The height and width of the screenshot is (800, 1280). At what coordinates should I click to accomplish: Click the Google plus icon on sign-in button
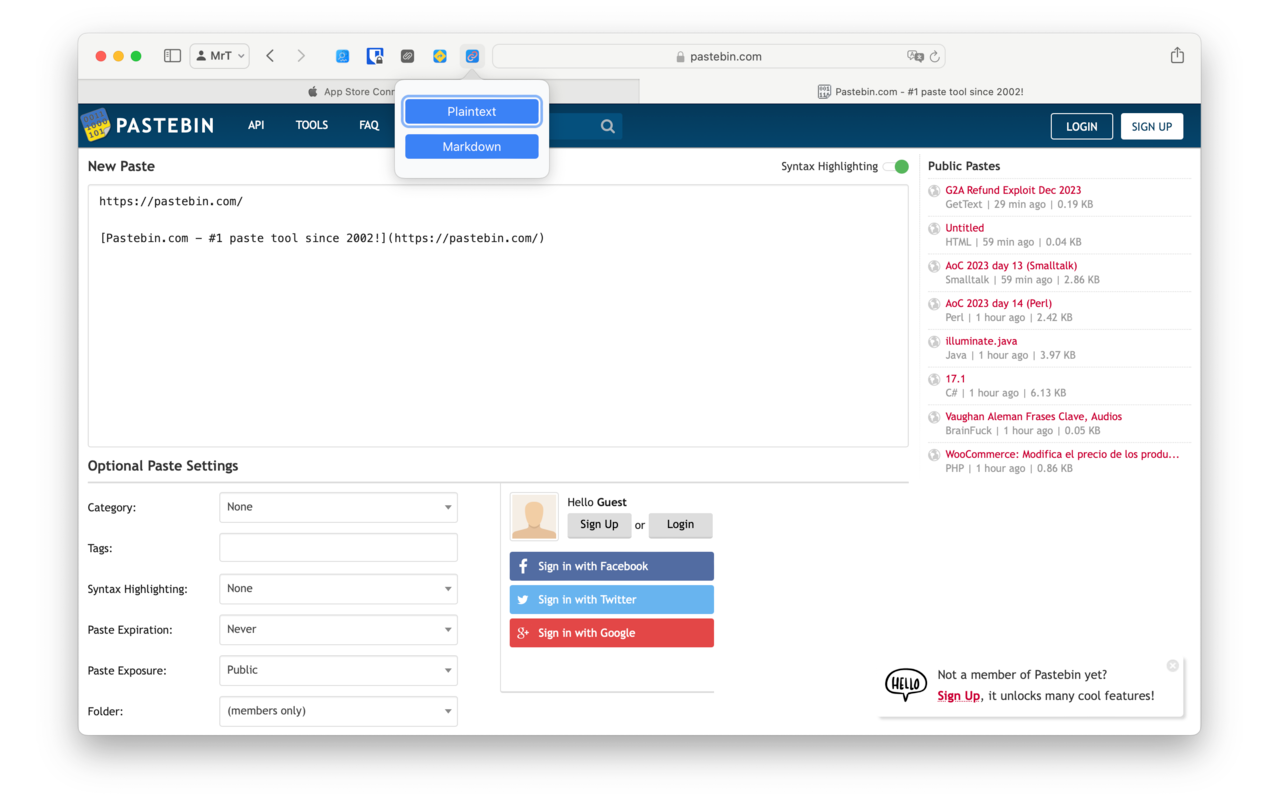(523, 633)
